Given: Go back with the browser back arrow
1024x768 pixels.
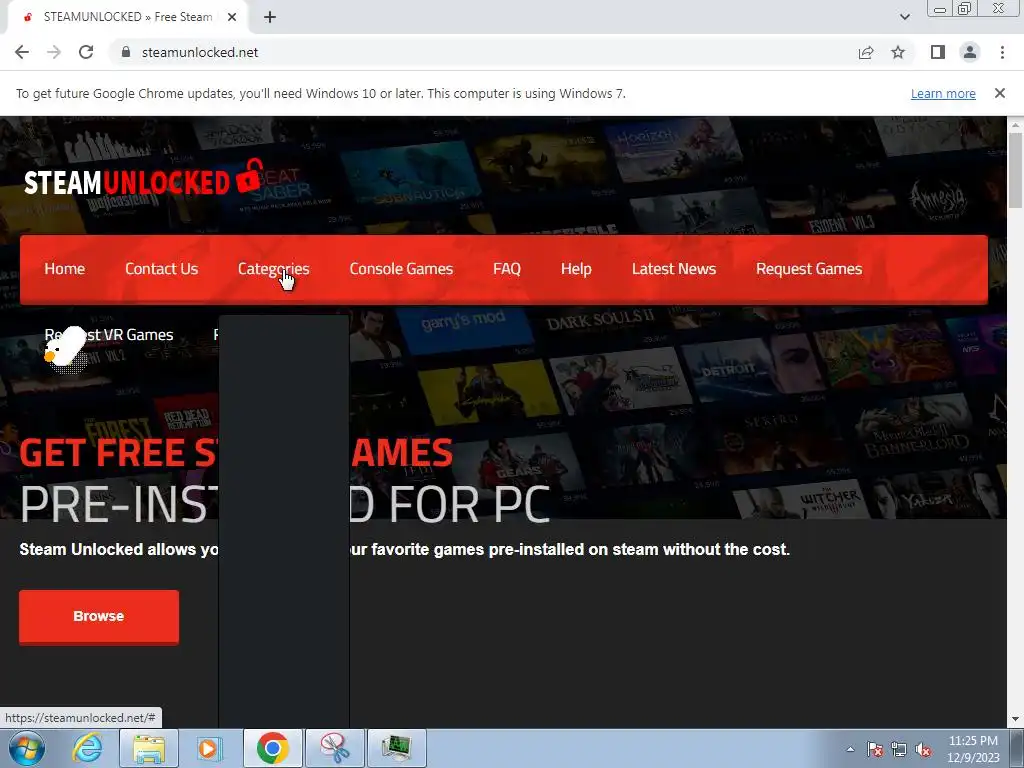Looking at the screenshot, I should point(22,52).
